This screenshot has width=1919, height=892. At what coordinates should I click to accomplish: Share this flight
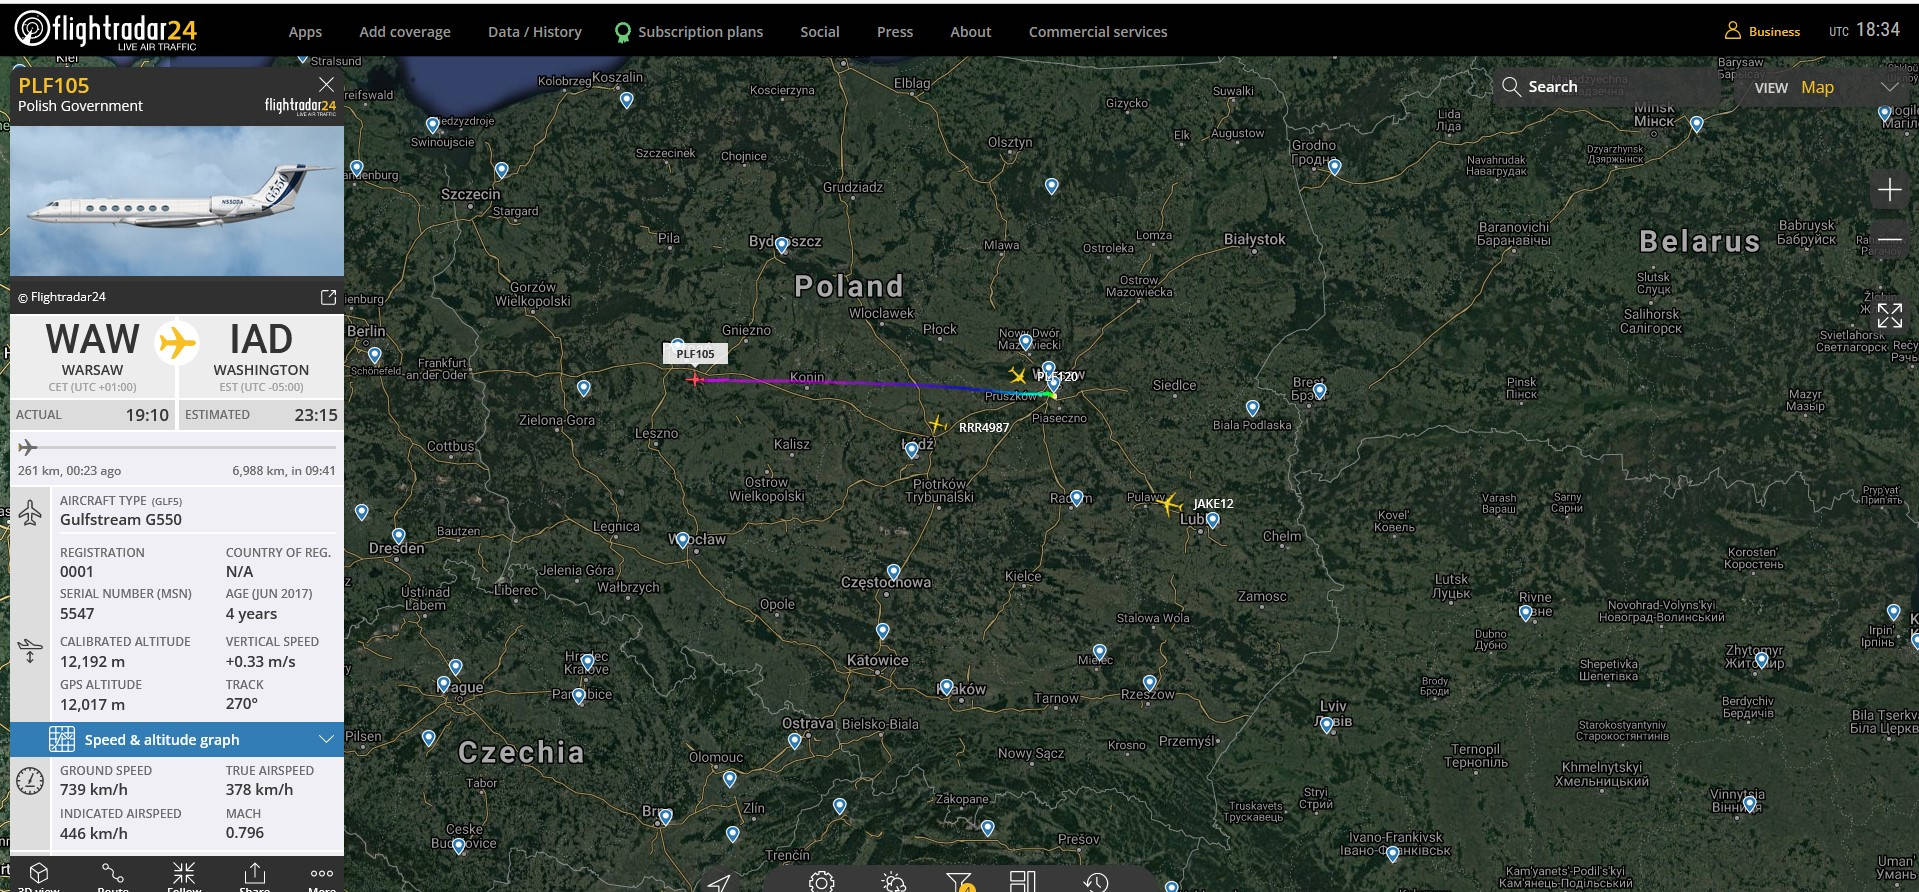(254, 876)
